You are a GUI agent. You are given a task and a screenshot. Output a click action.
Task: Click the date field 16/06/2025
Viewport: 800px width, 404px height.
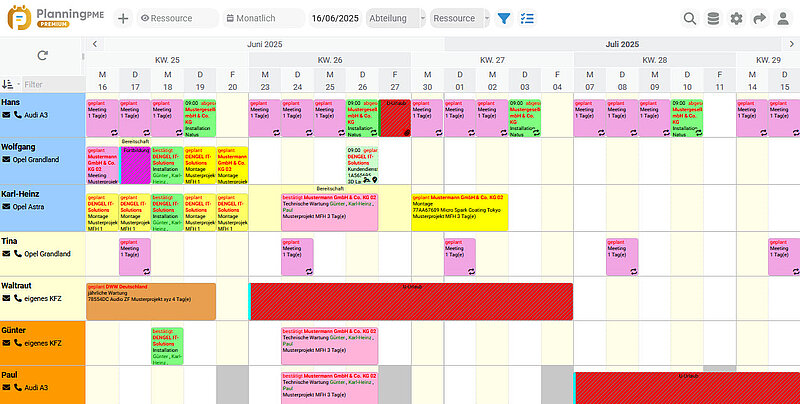335,18
